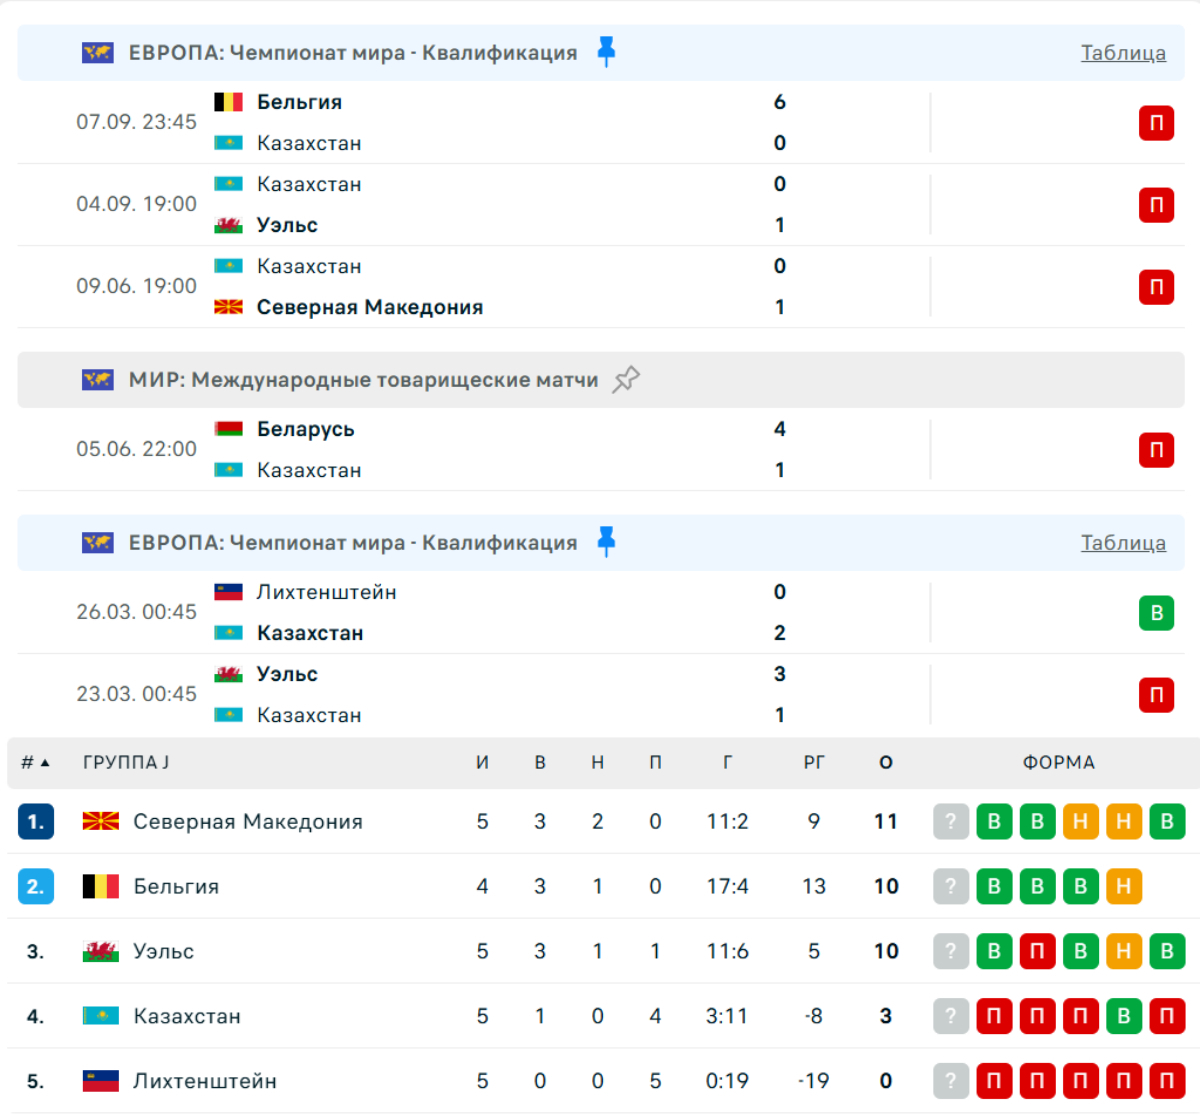Click the green В win badge for Лихтенштейн–Казахстан
The width and height of the screenshot is (1200, 1117).
tap(1156, 613)
